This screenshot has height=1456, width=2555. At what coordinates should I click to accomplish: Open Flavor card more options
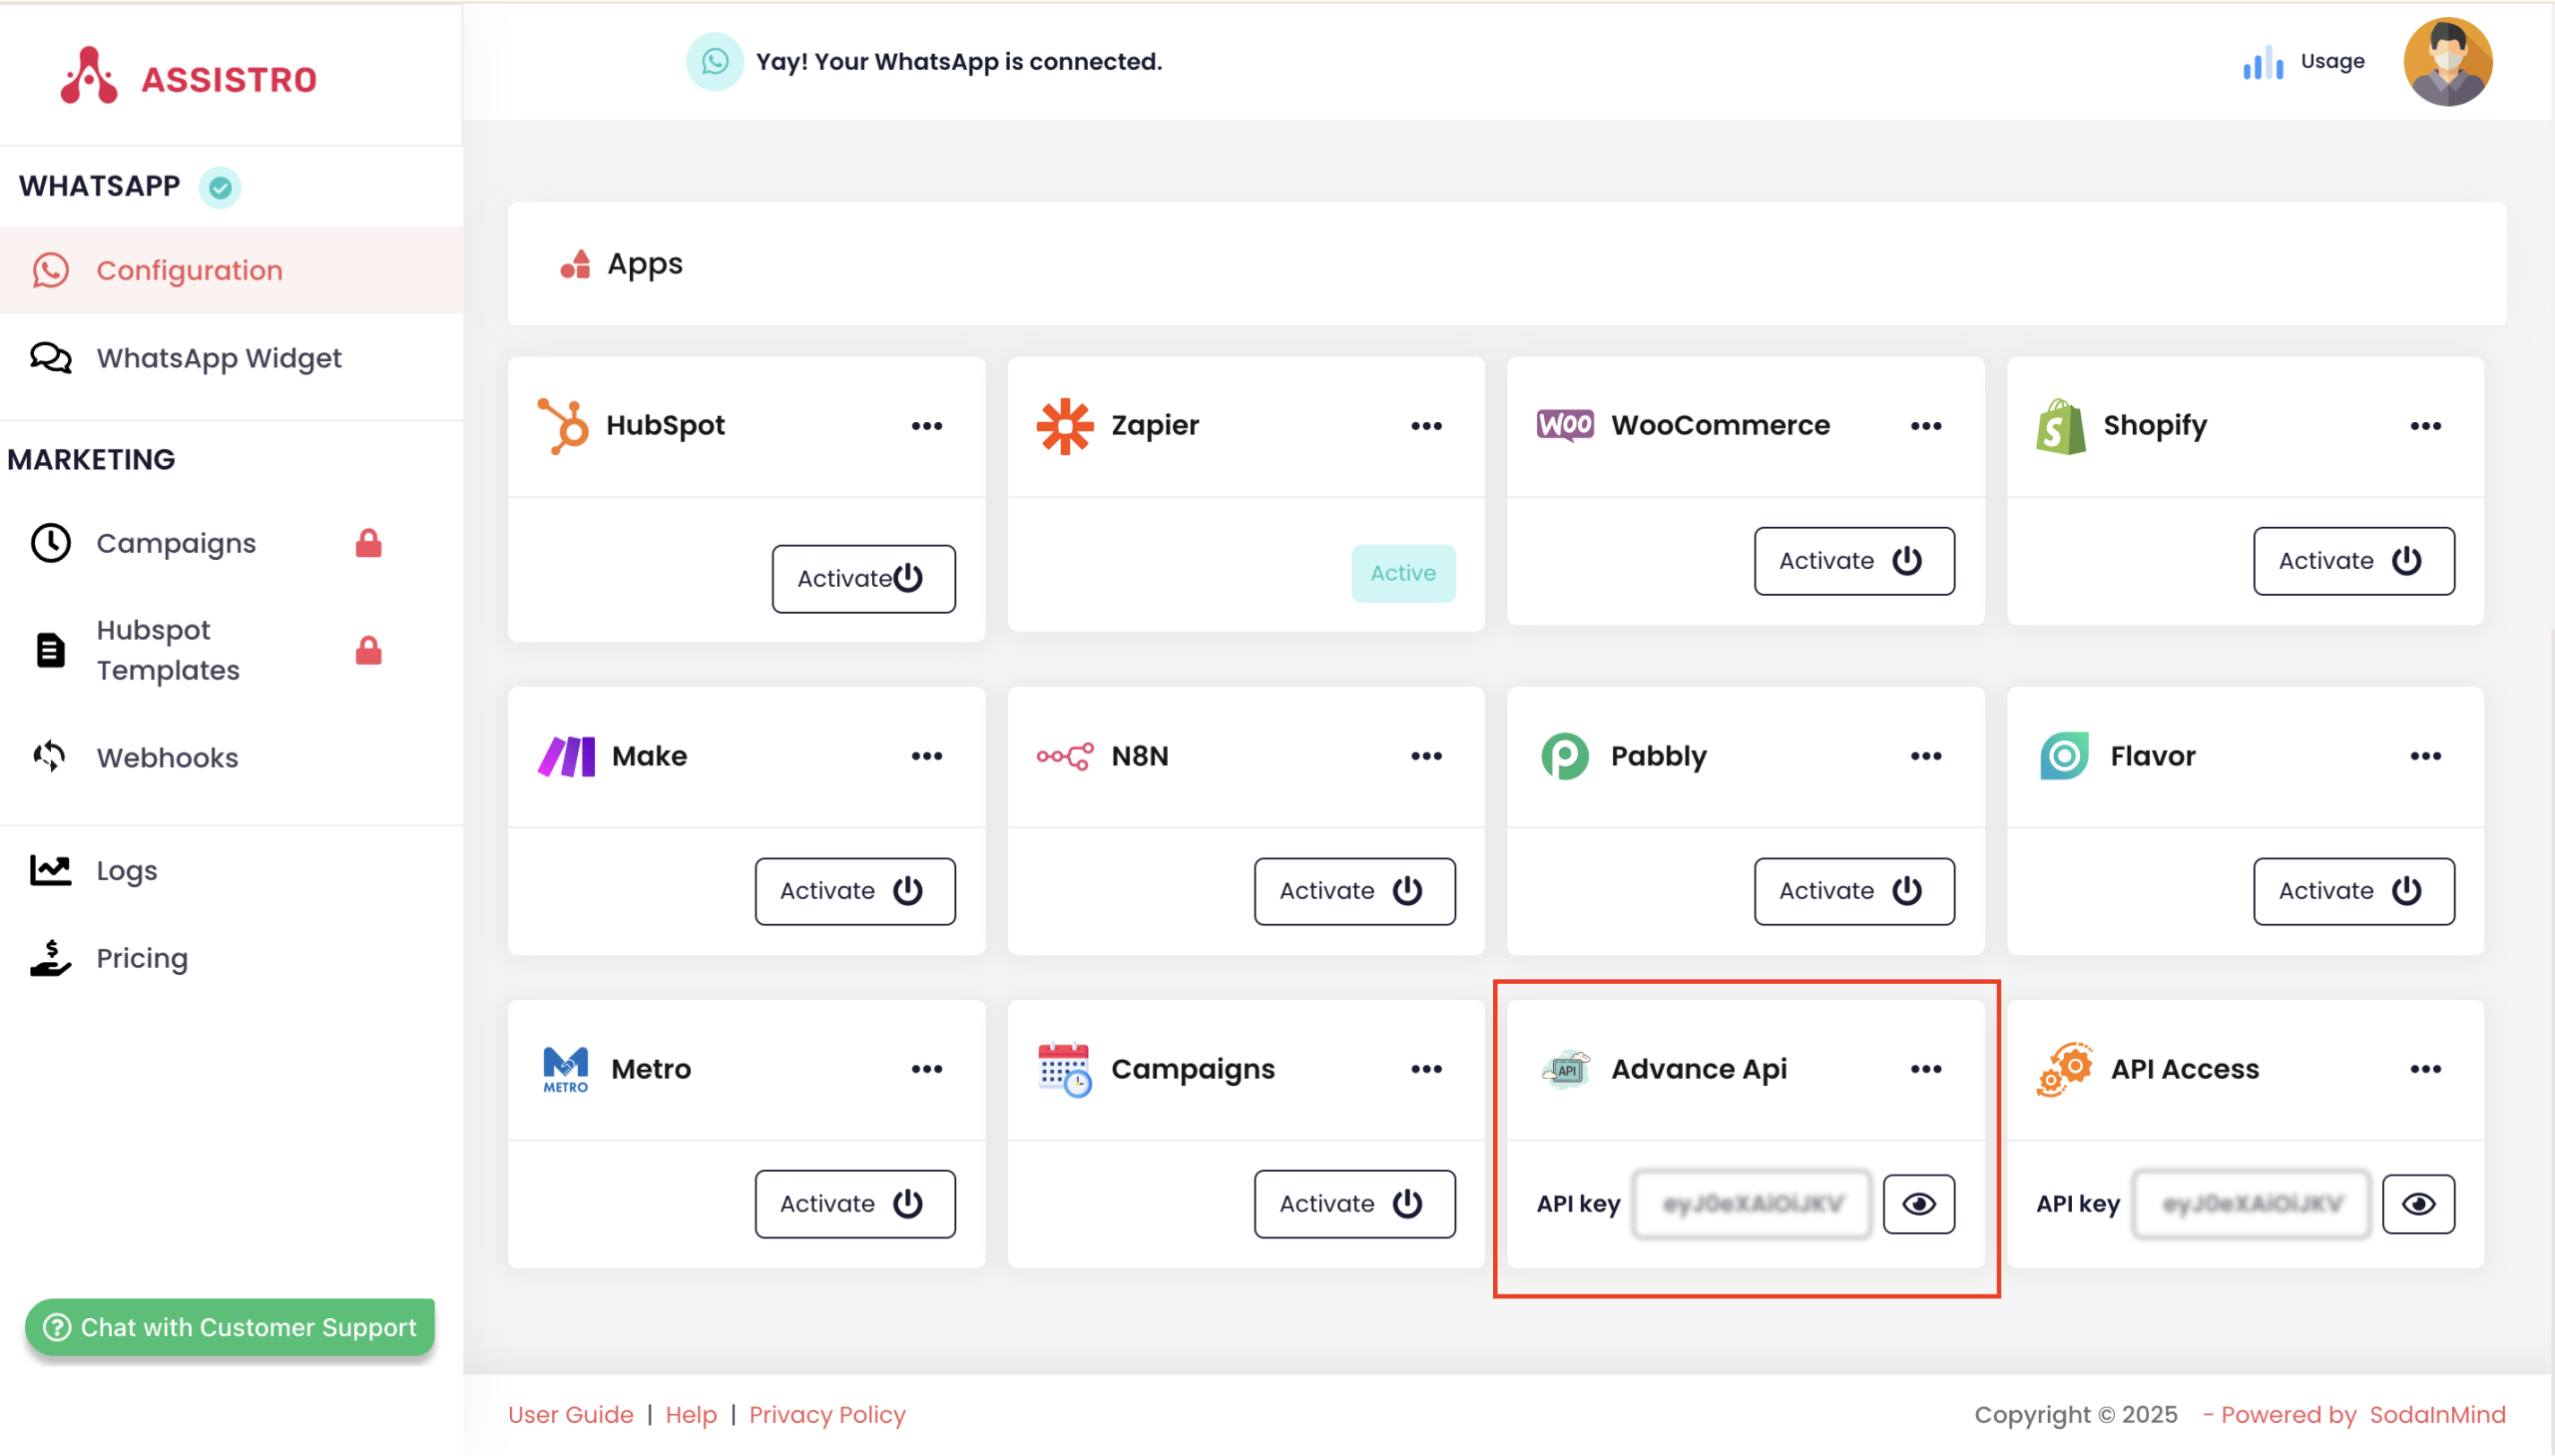click(x=2425, y=756)
